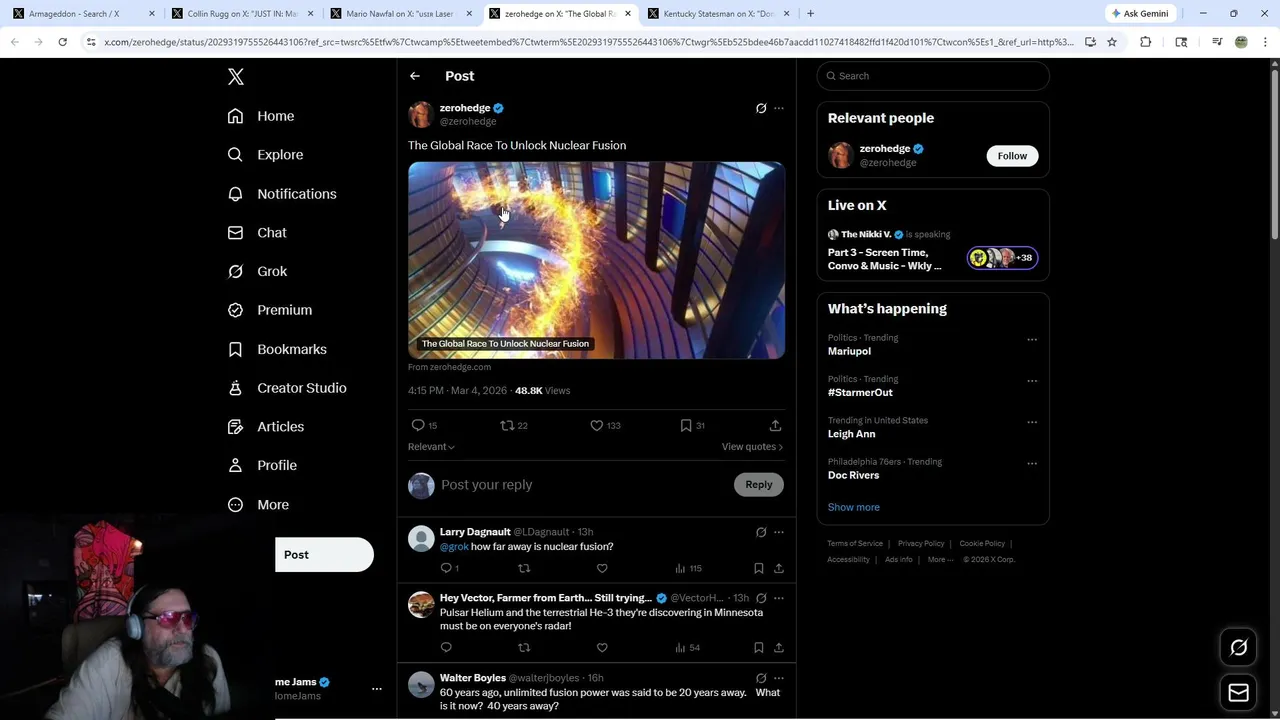Click Show more under What's happening
The image size is (1280, 720).
pyautogui.click(x=854, y=507)
